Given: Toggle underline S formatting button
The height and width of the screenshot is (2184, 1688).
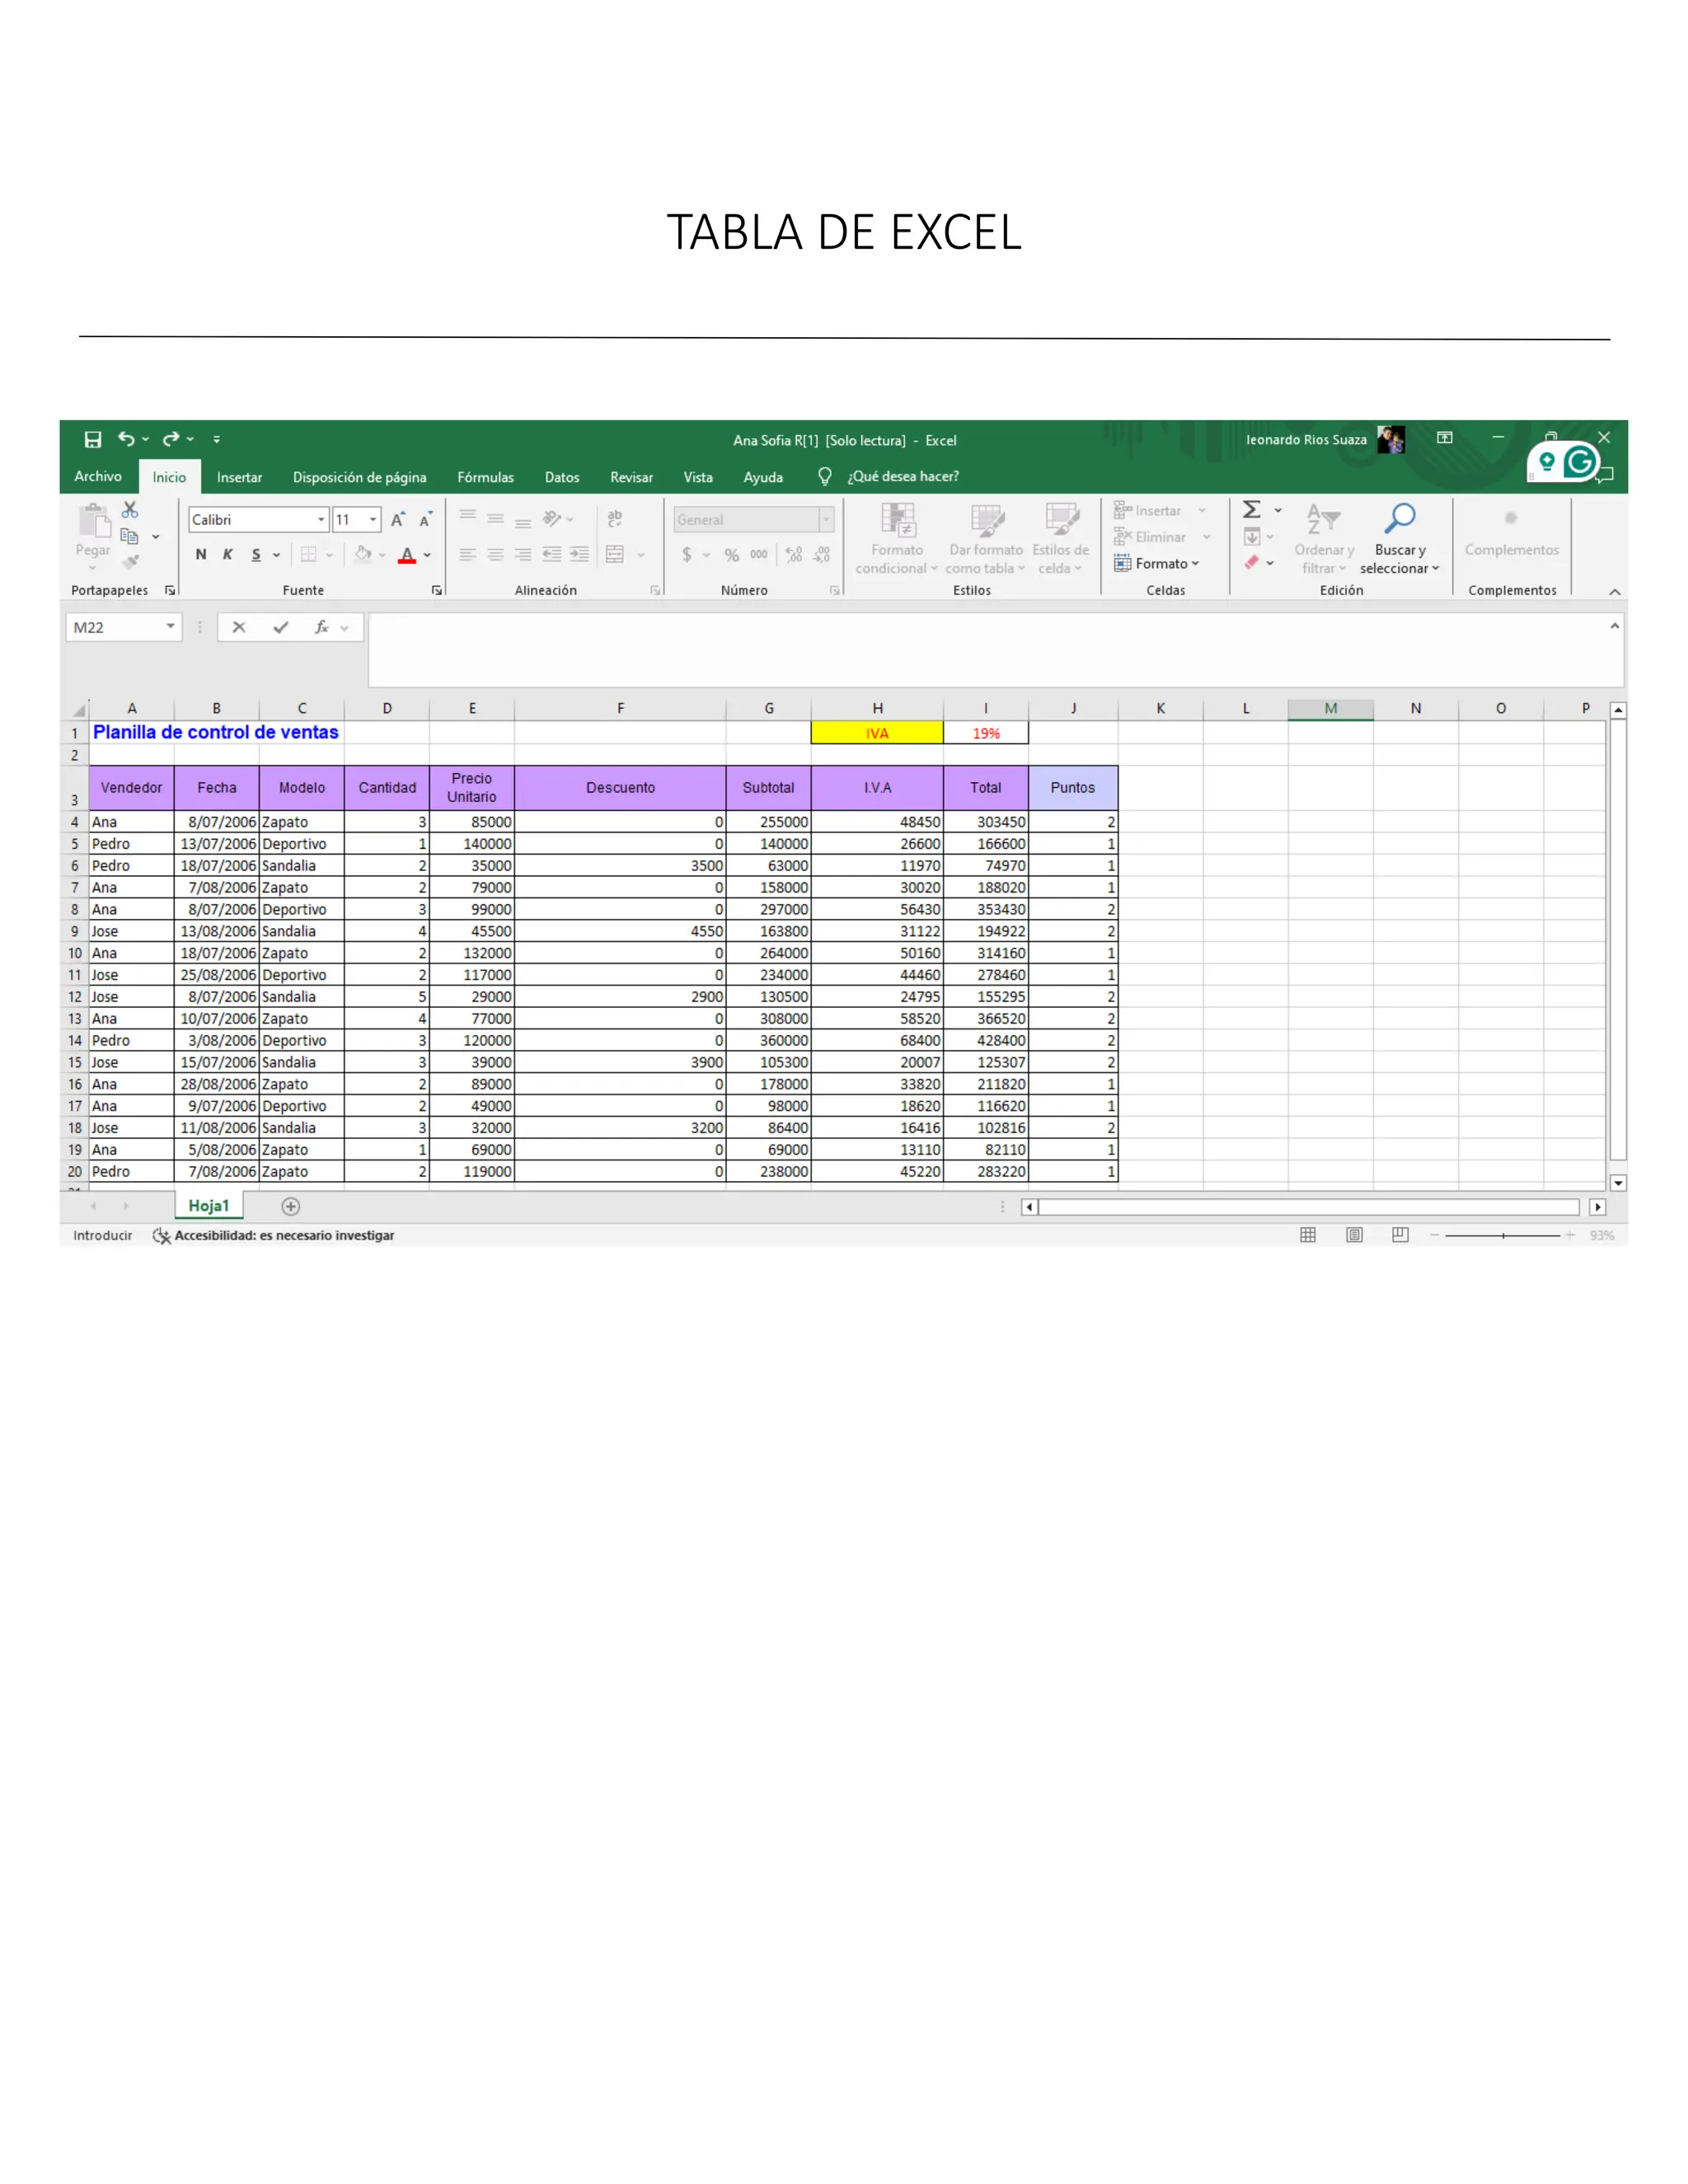Looking at the screenshot, I should pos(256,555).
